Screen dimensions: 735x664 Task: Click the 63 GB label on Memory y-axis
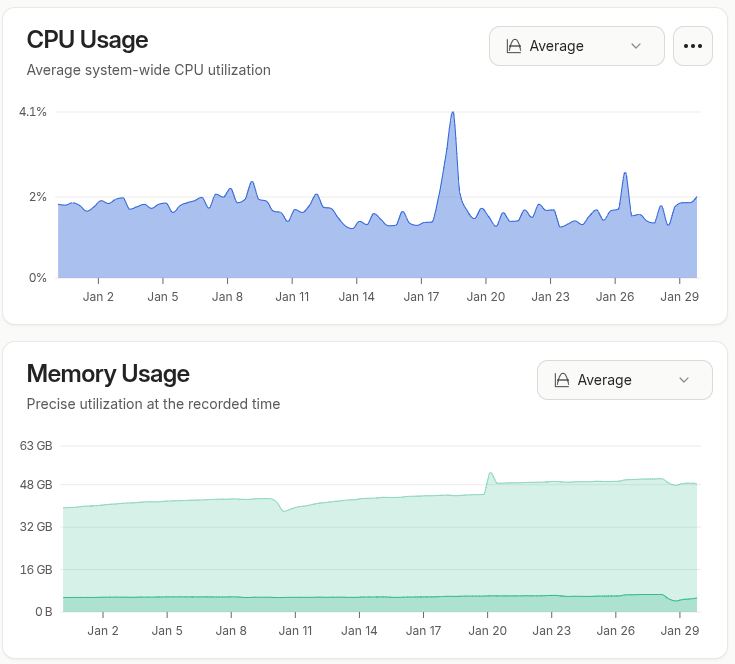36,446
